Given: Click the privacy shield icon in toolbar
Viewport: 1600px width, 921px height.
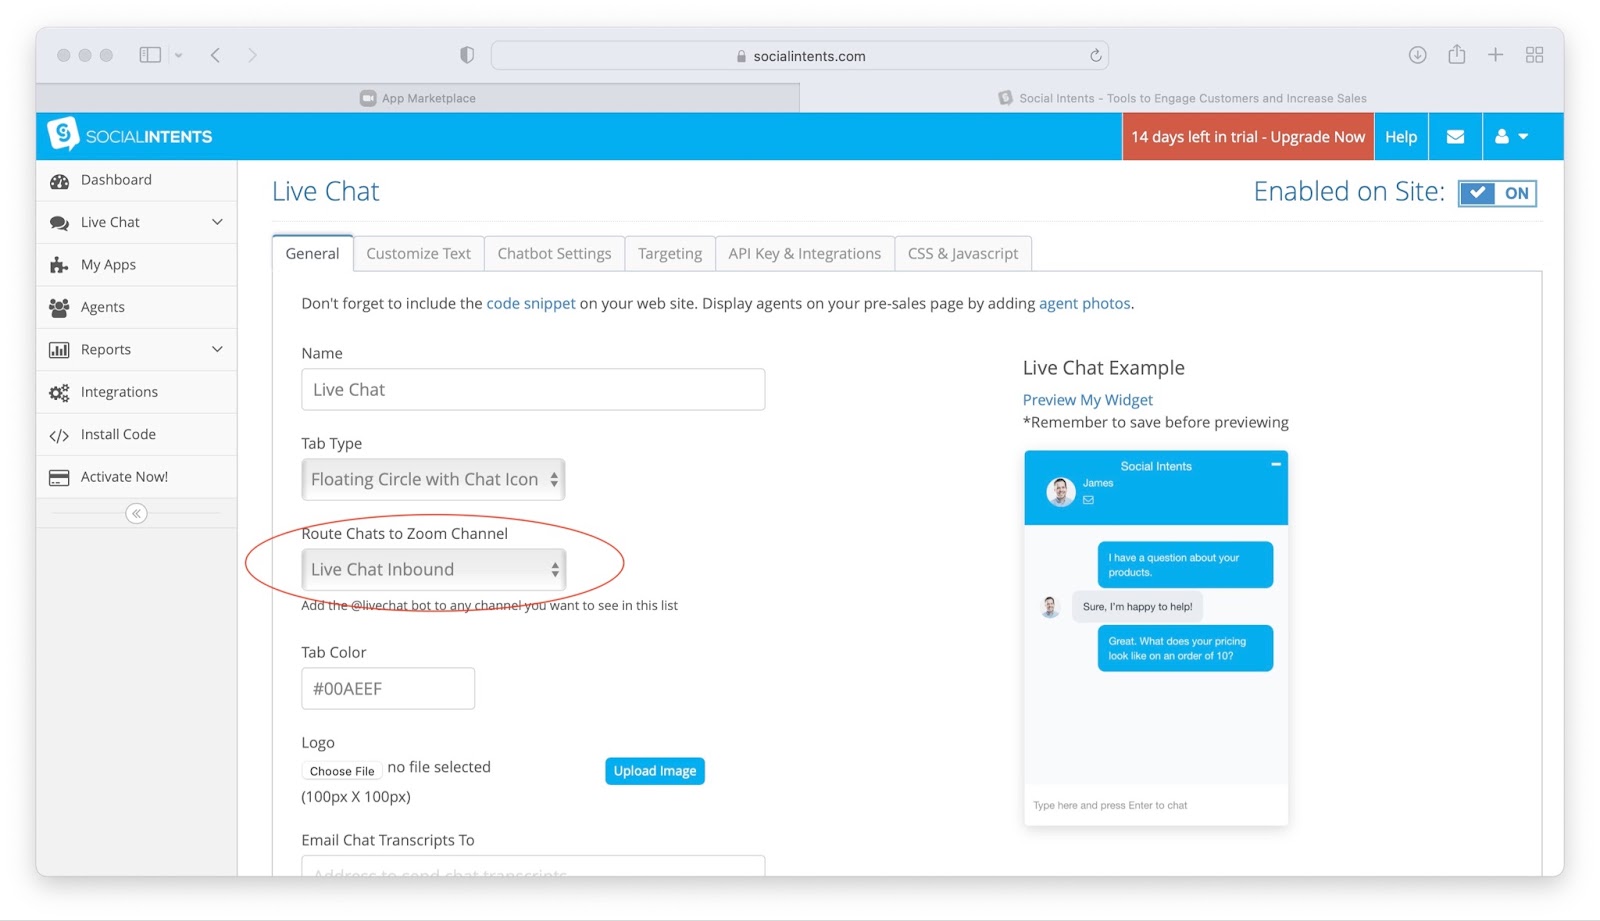Looking at the screenshot, I should tap(467, 55).
